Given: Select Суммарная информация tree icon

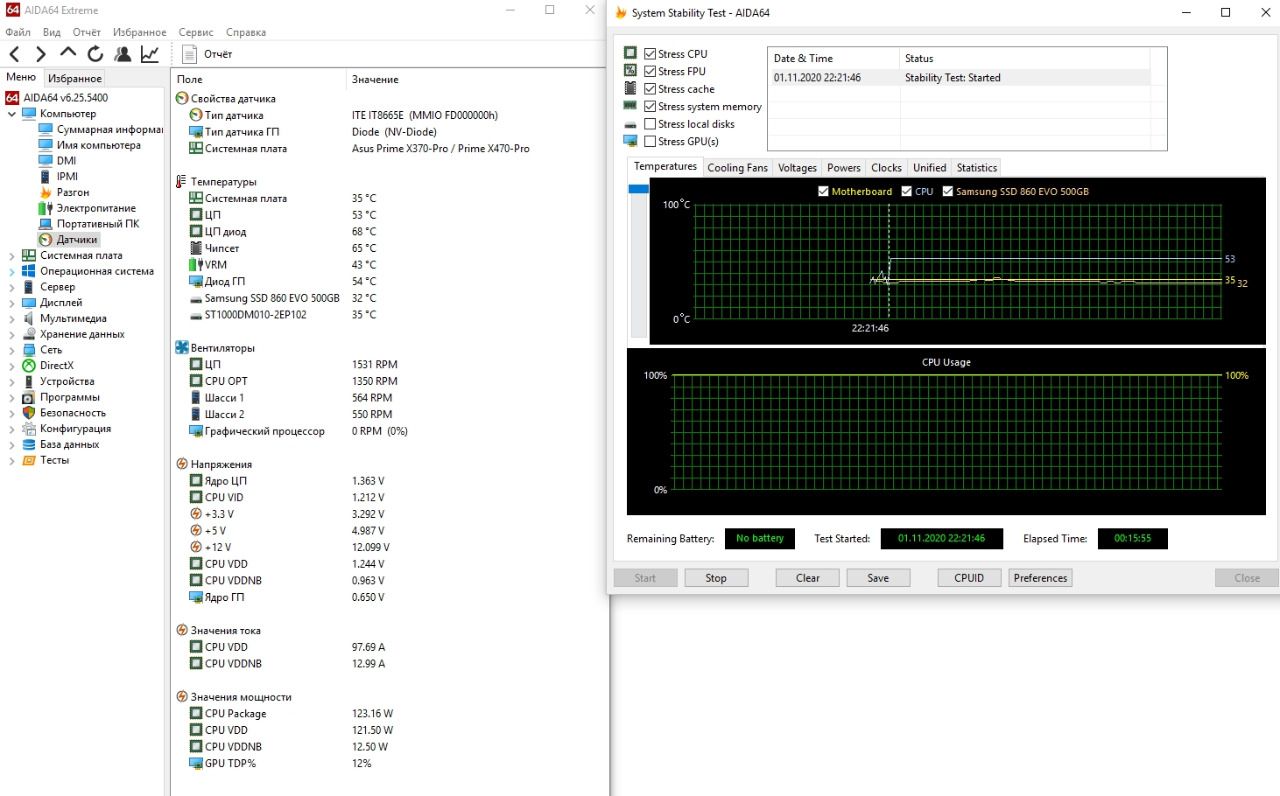Looking at the screenshot, I should [x=45, y=129].
